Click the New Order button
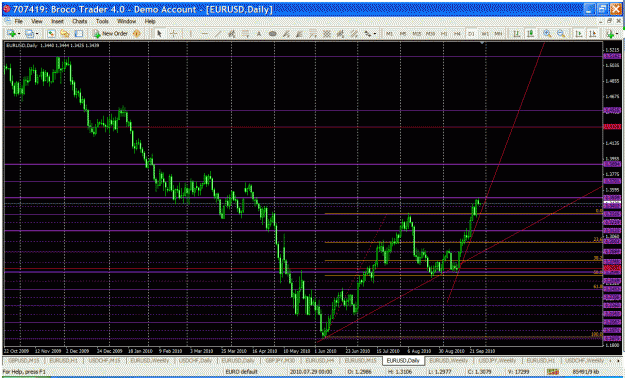Image resolution: width=625 pixels, height=378 pixels. pyautogui.click(x=110, y=34)
